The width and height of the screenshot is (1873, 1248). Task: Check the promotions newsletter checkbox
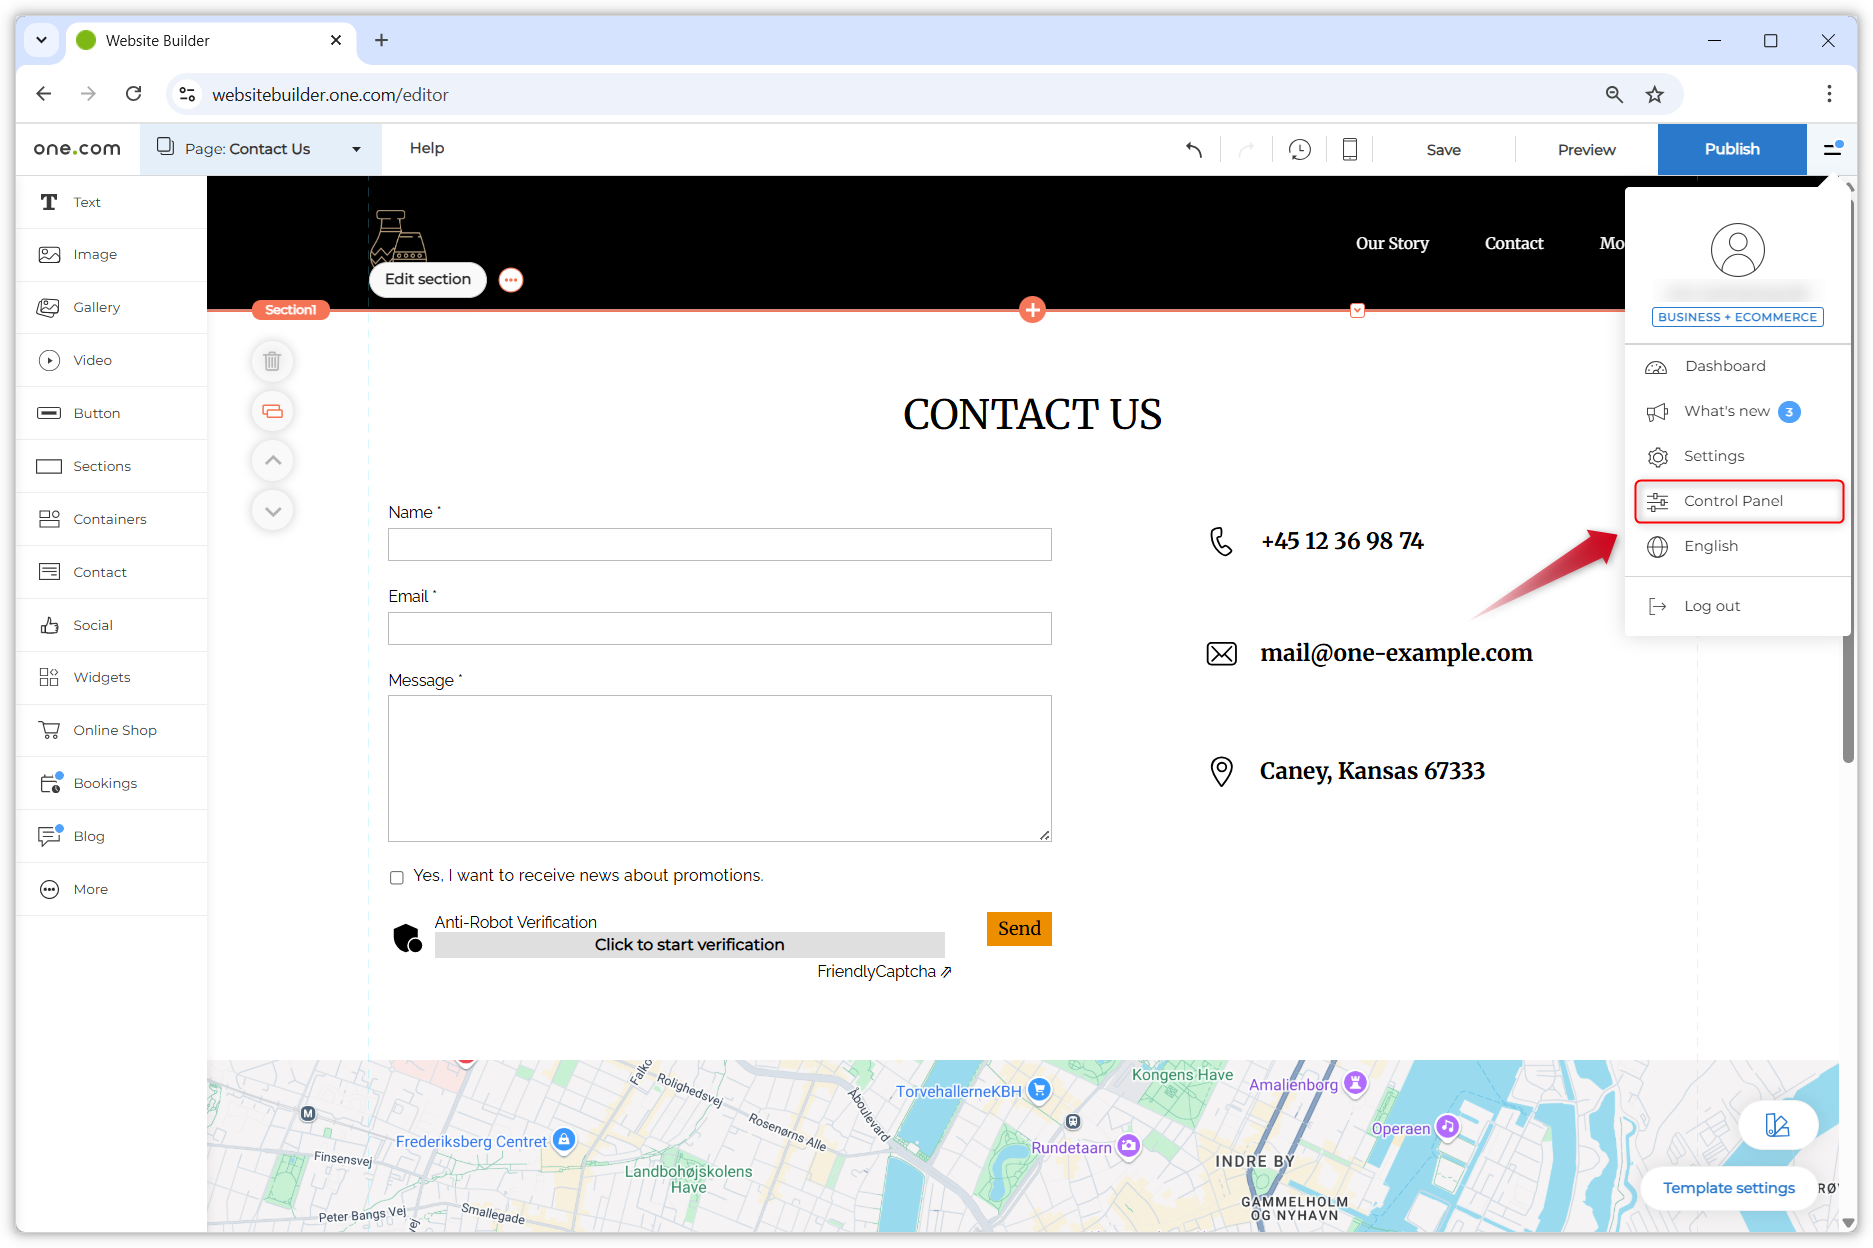(x=397, y=877)
